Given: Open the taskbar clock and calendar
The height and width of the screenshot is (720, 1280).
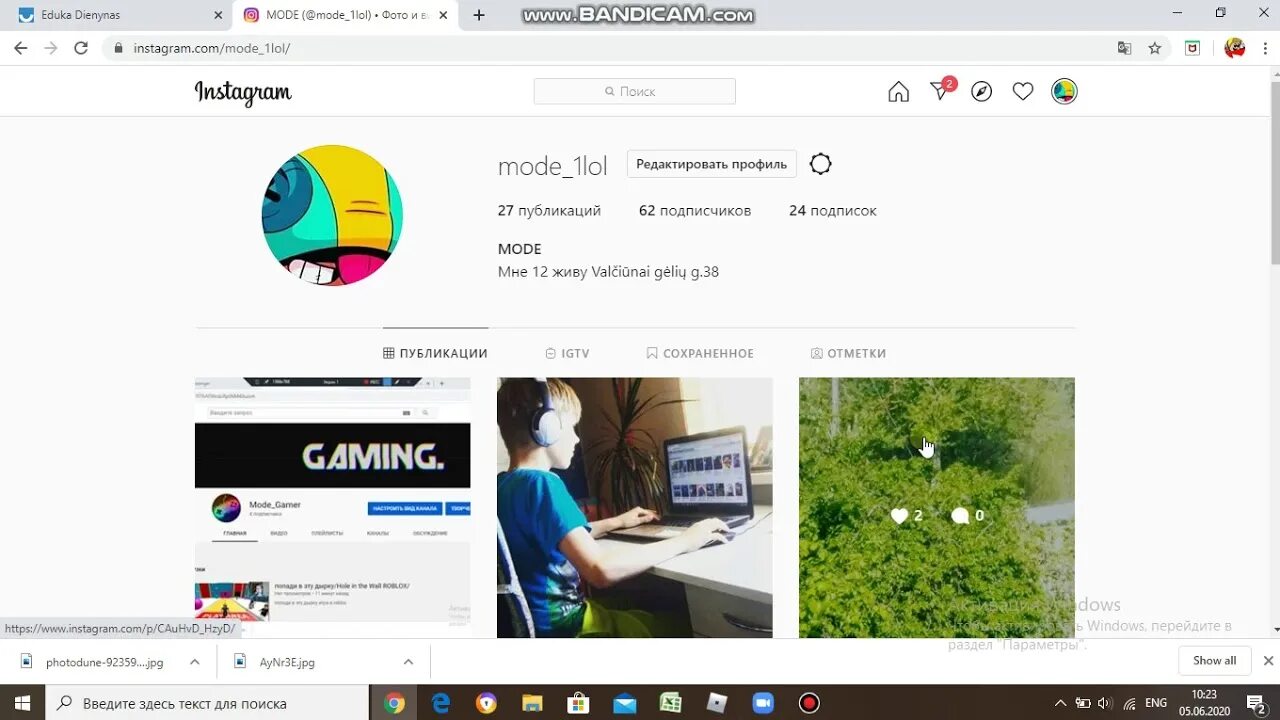Looking at the screenshot, I should coord(1204,703).
